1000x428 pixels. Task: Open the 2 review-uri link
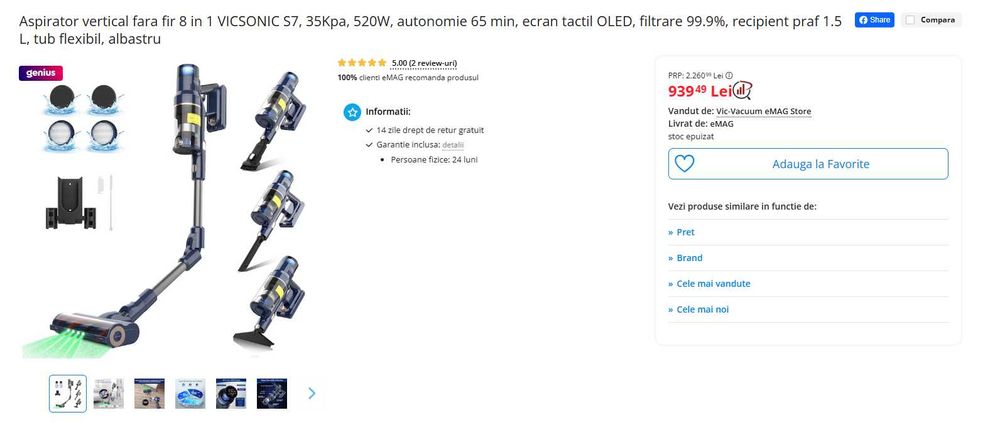click(424, 63)
